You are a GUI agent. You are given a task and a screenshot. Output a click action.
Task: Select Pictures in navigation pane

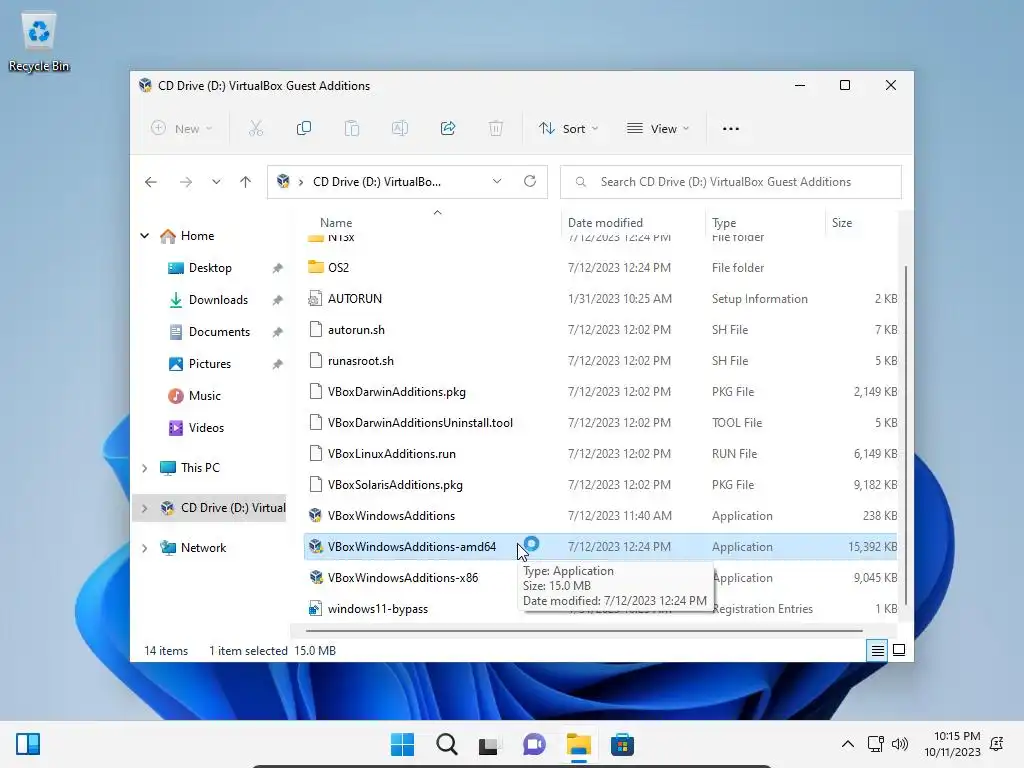(210, 364)
